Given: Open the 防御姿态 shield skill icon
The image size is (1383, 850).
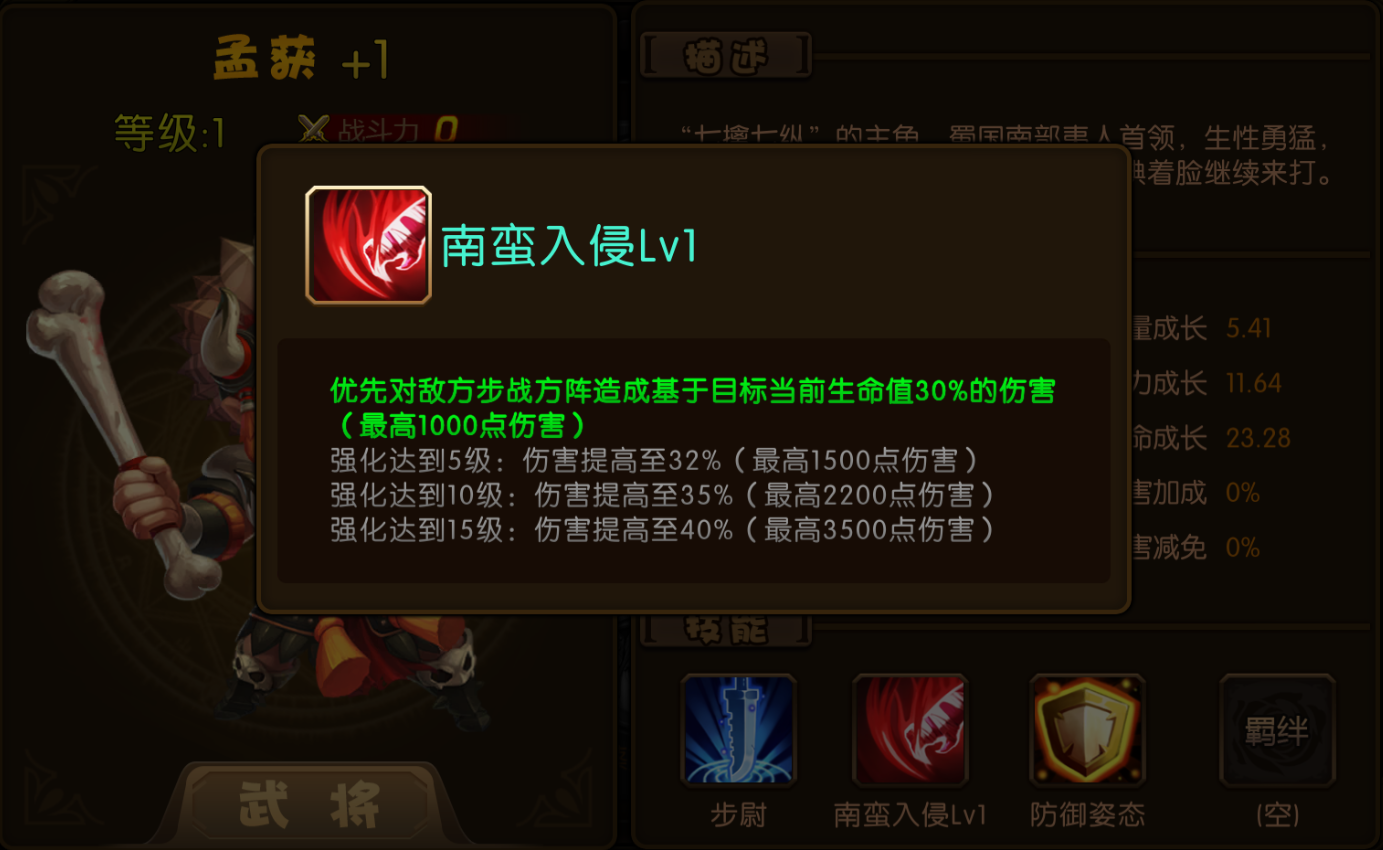Looking at the screenshot, I should click(x=1087, y=731).
